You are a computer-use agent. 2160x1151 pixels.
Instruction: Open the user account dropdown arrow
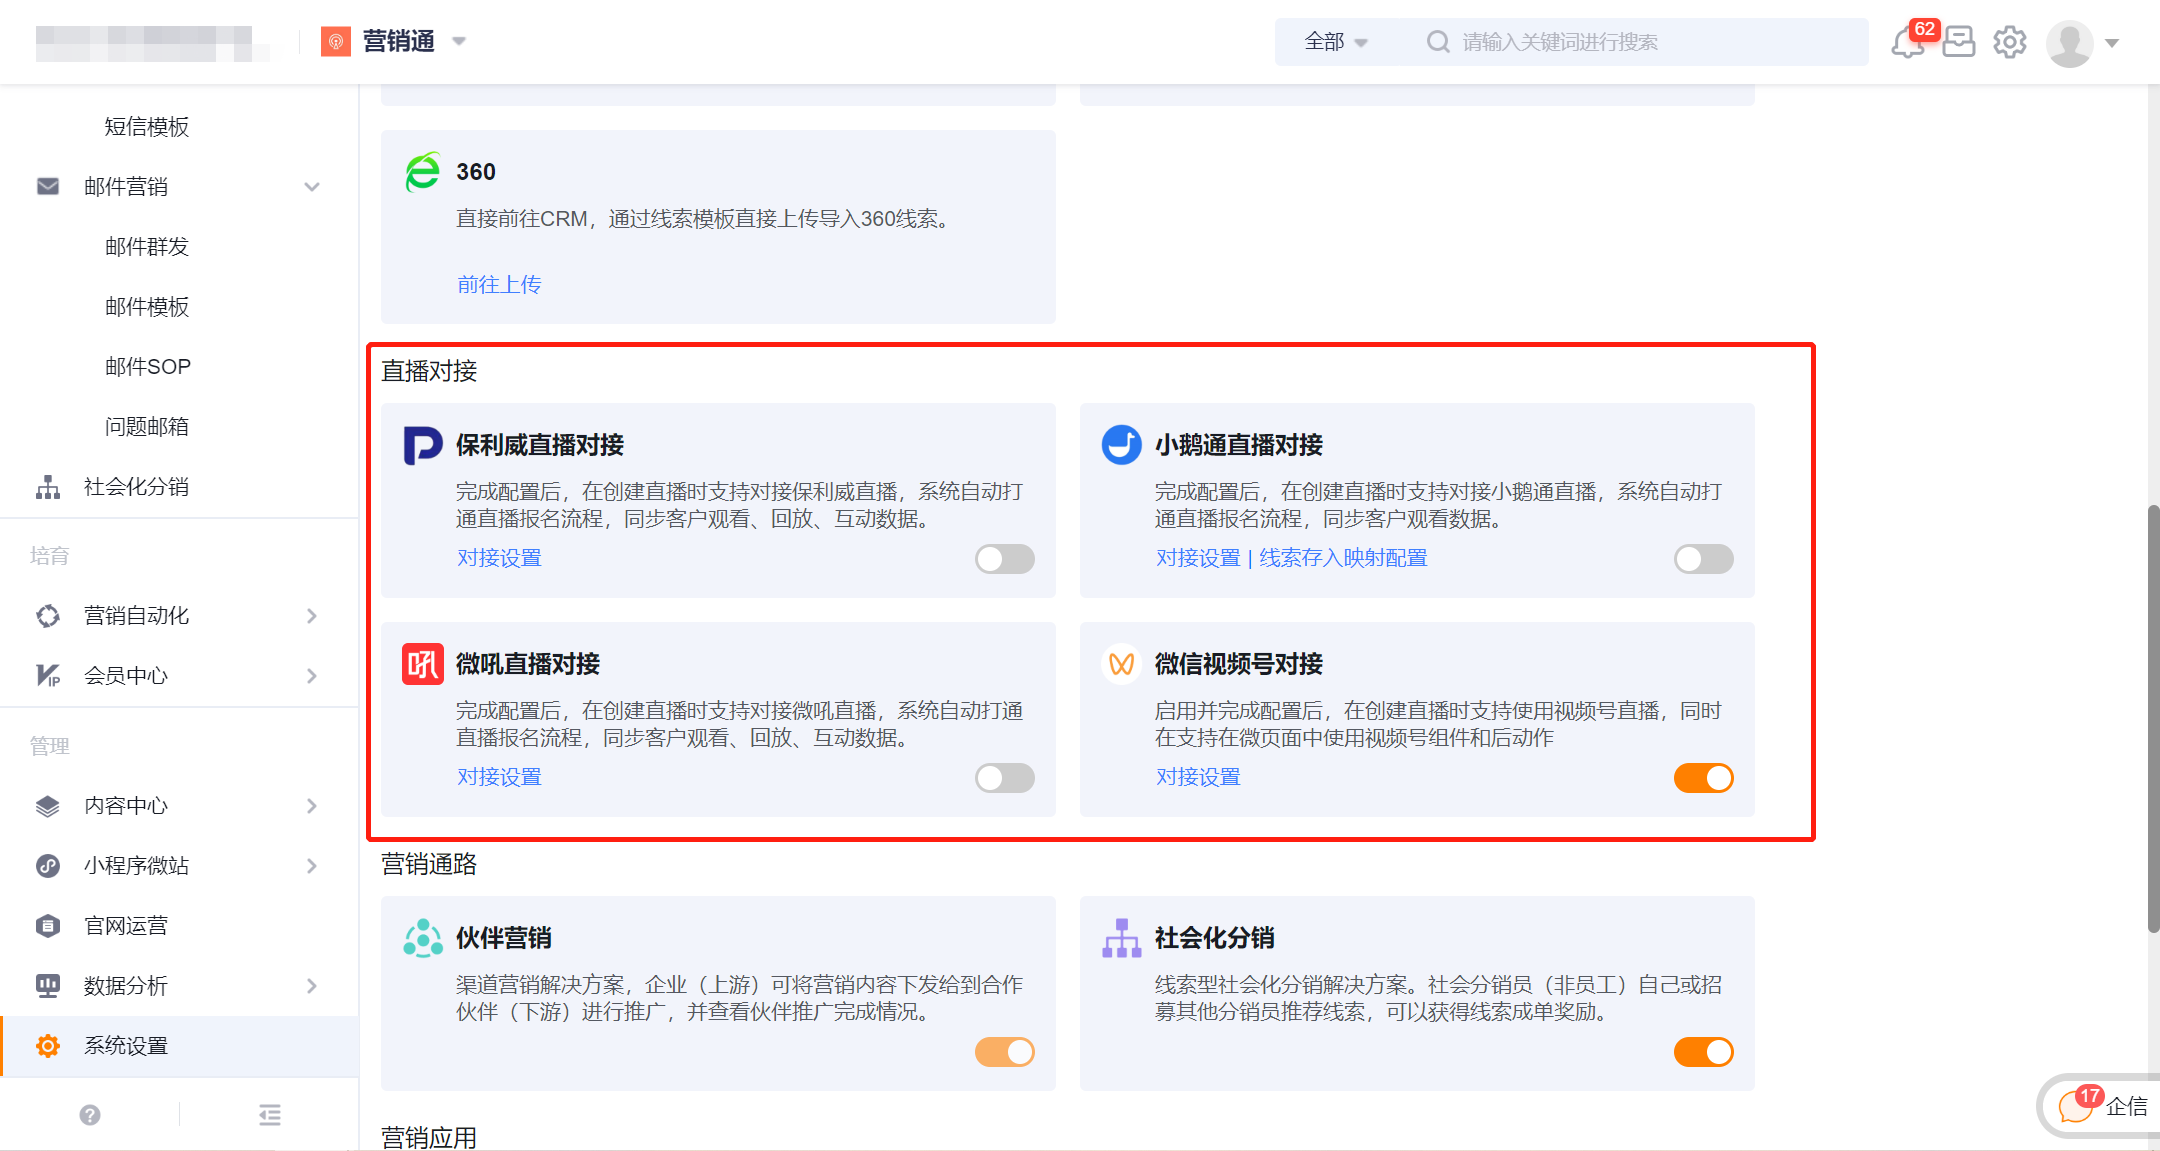tap(2112, 43)
